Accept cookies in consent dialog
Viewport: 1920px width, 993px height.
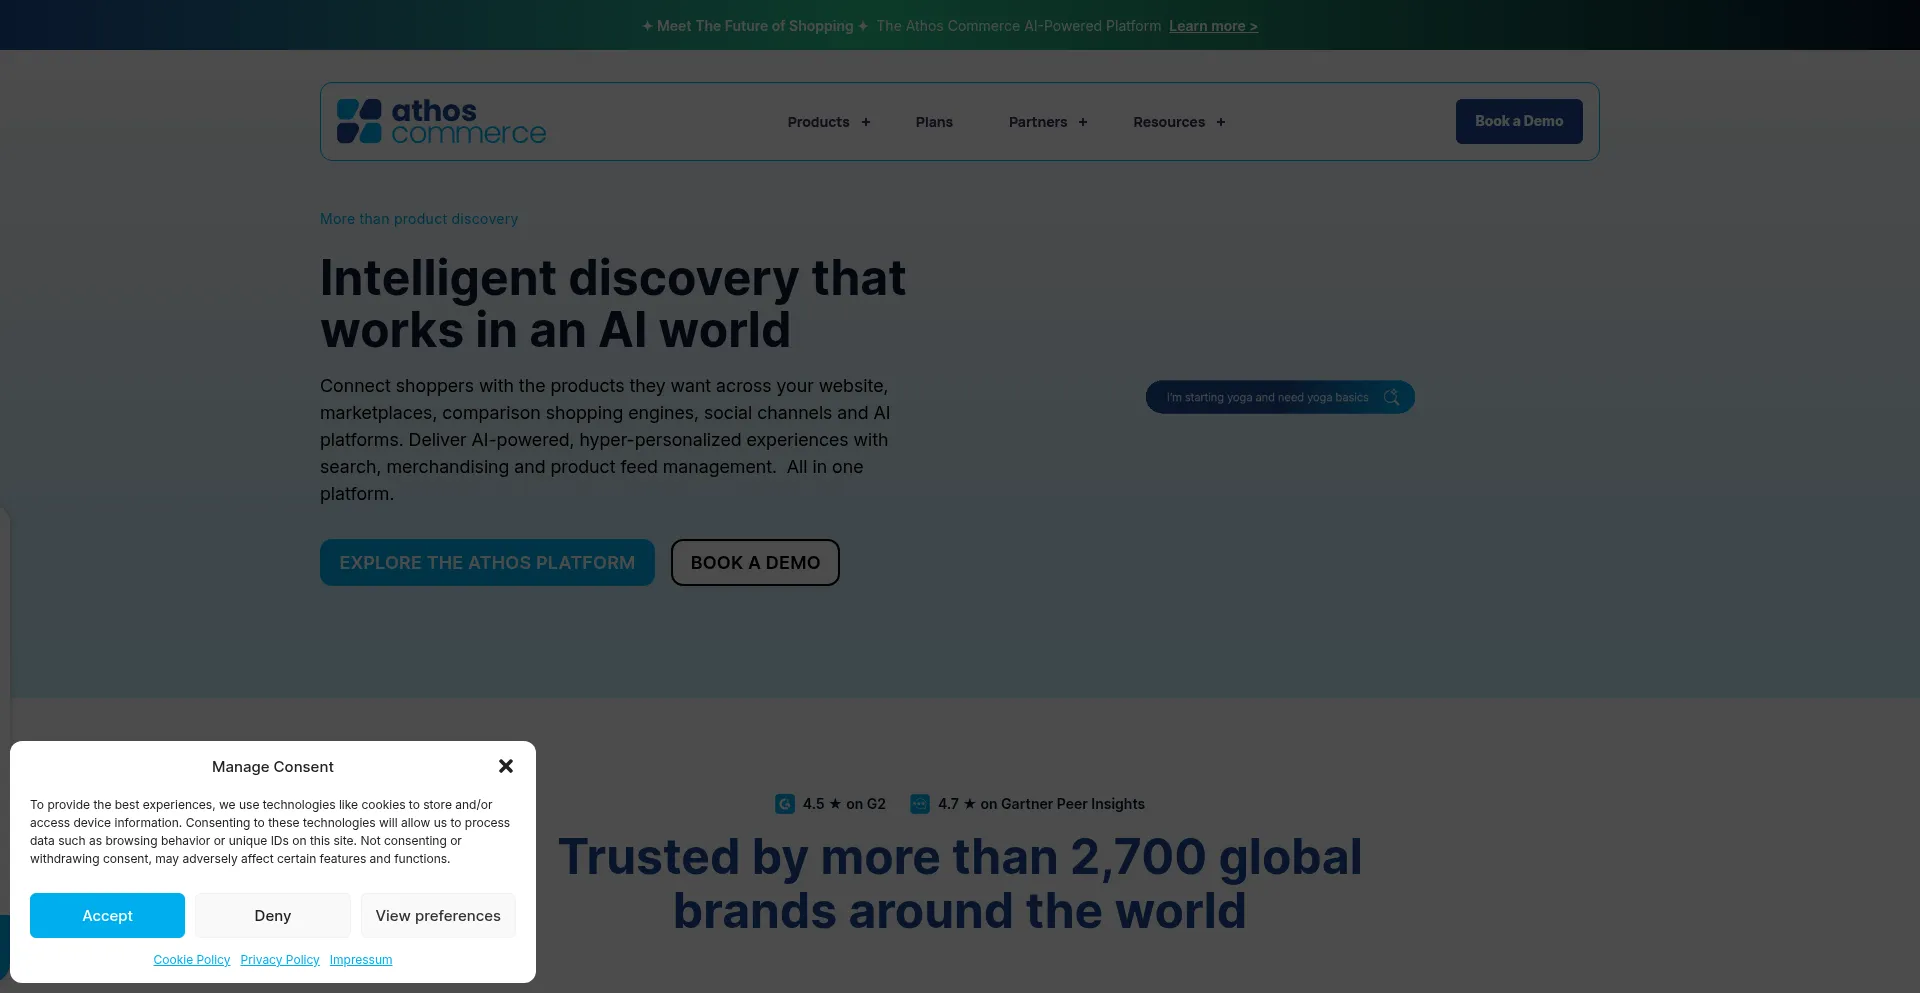point(107,916)
